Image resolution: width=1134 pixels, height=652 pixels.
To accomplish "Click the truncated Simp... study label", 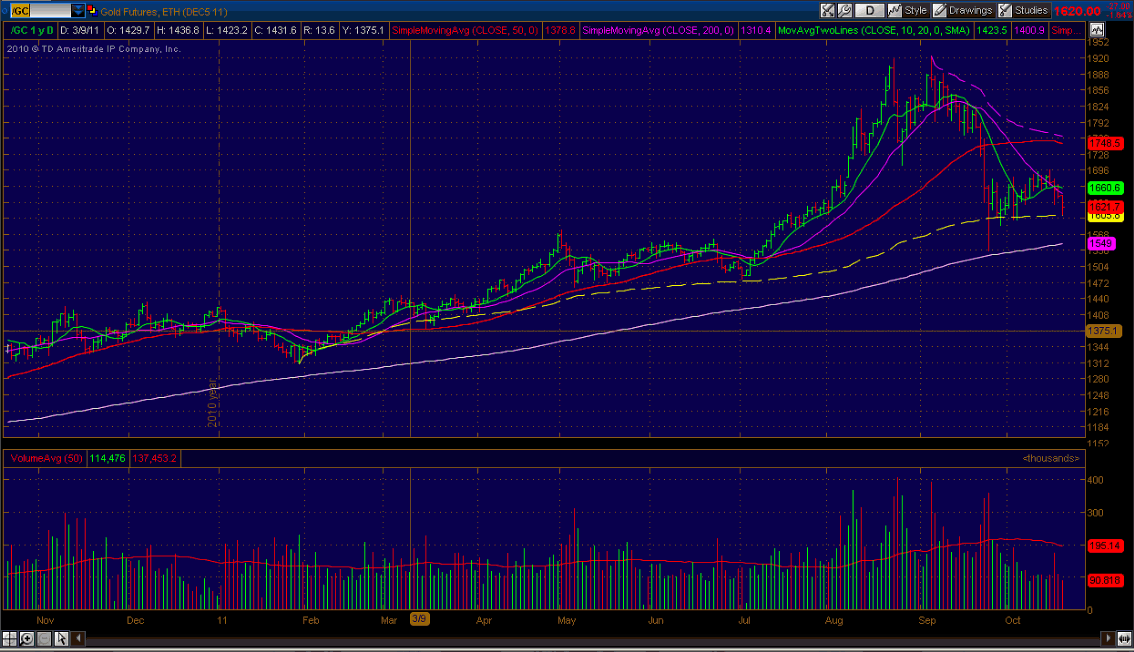I will pos(1065,30).
